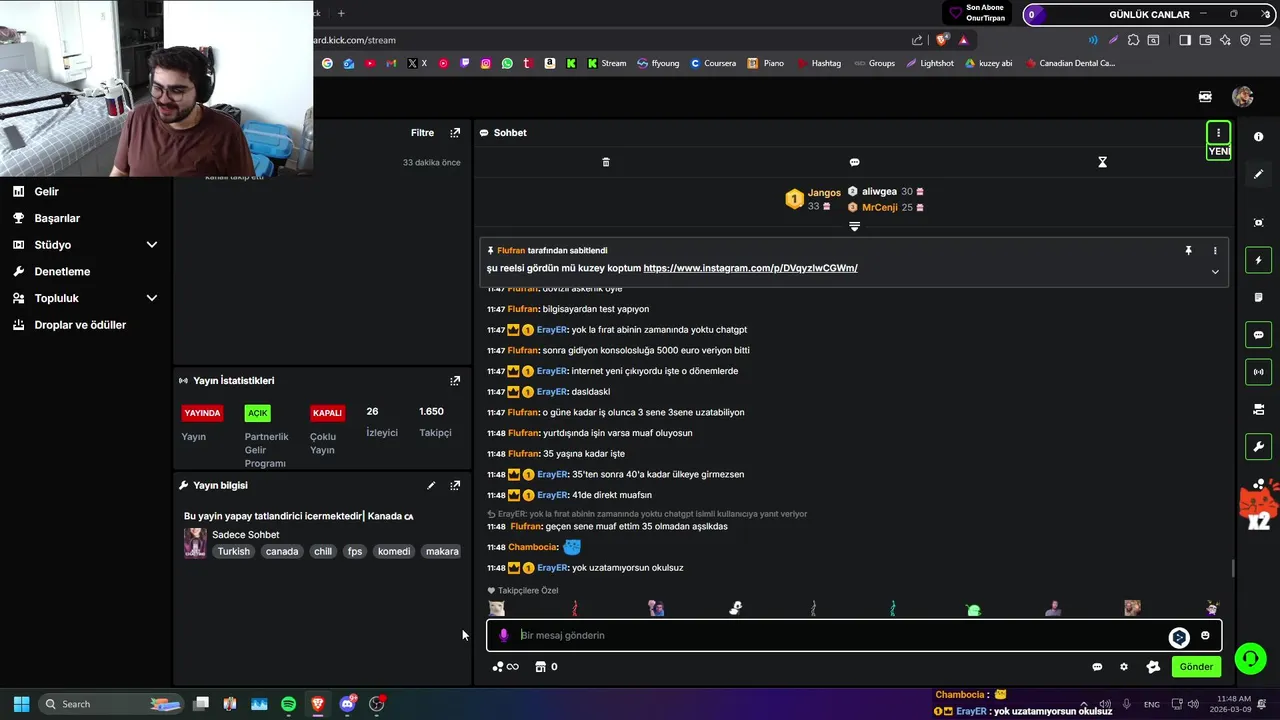Click the wrench icon in right sidebar
Image resolution: width=1280 pixels, height=720 pixels.
point(1259,447)
